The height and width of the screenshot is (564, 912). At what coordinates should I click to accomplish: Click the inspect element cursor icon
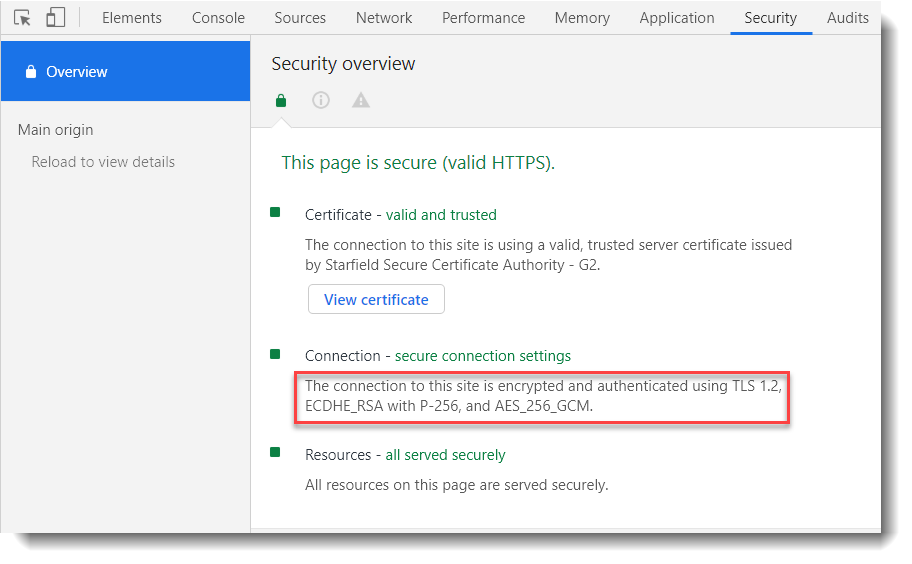click(x=23, y=18)
